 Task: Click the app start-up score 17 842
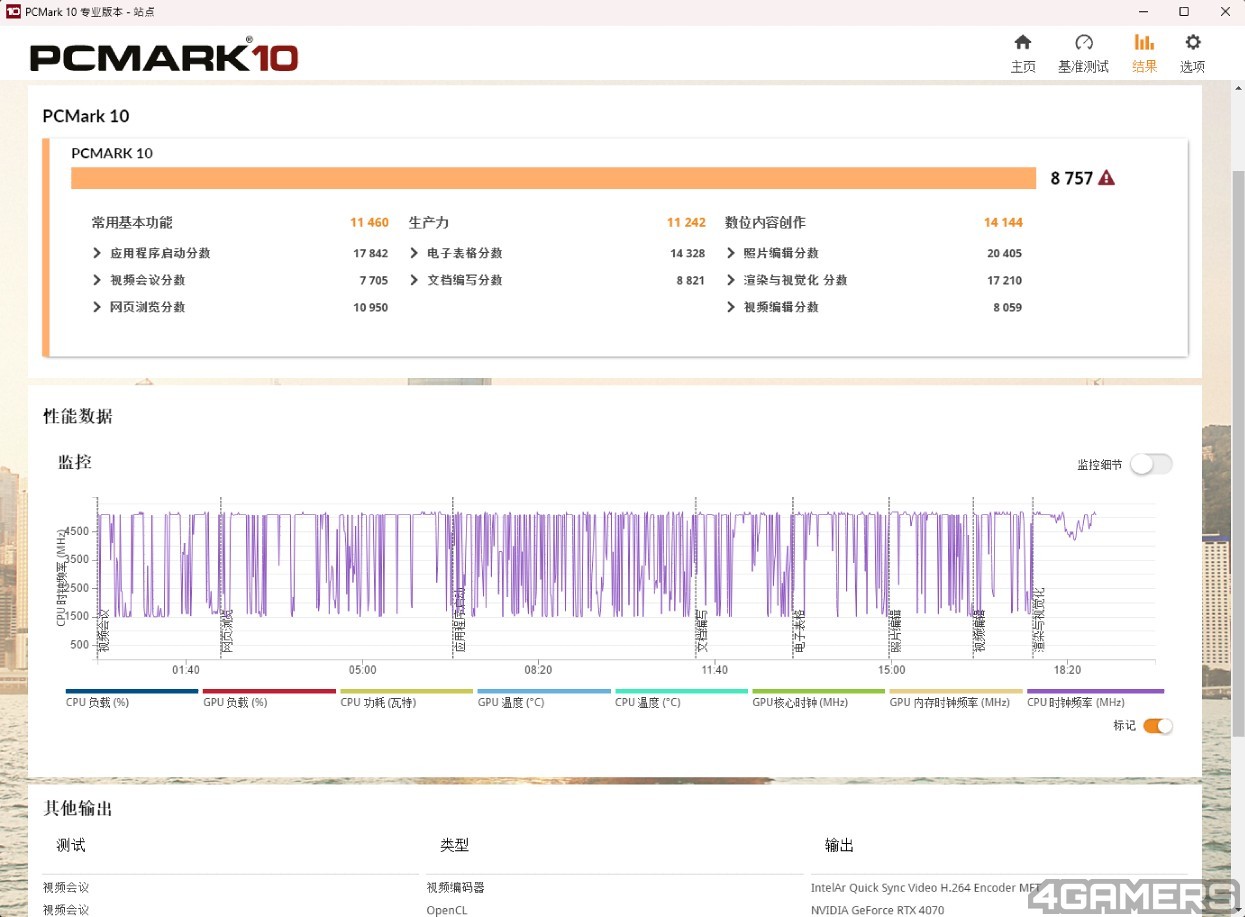pyautogui.click(x=370, y=253)
